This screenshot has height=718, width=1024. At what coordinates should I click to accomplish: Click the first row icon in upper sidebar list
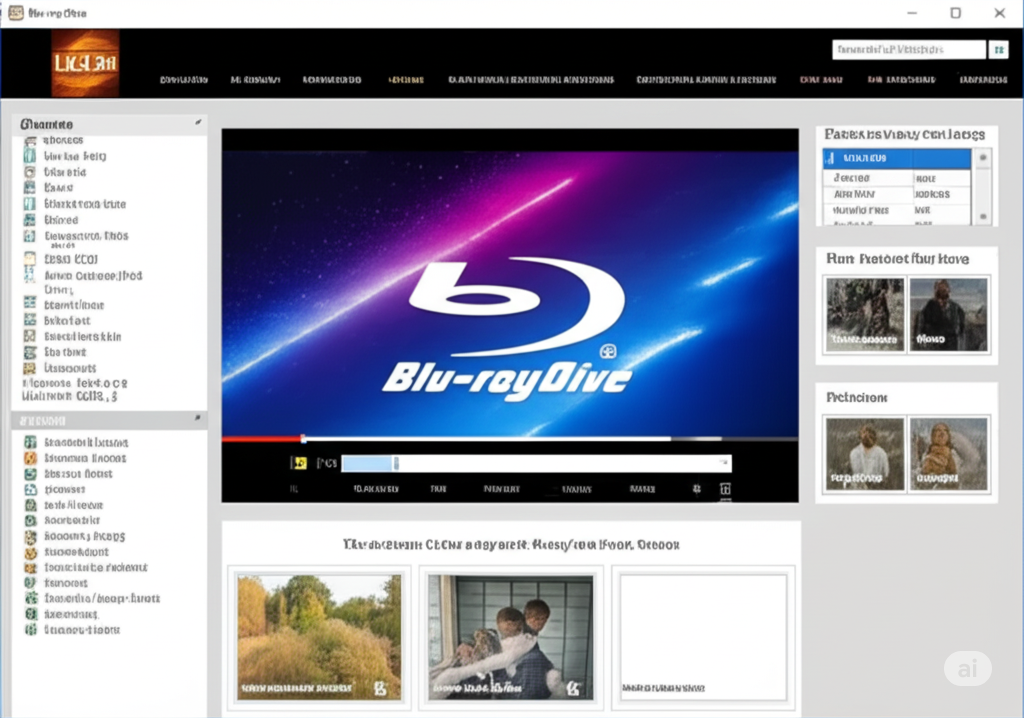(30, 140)
